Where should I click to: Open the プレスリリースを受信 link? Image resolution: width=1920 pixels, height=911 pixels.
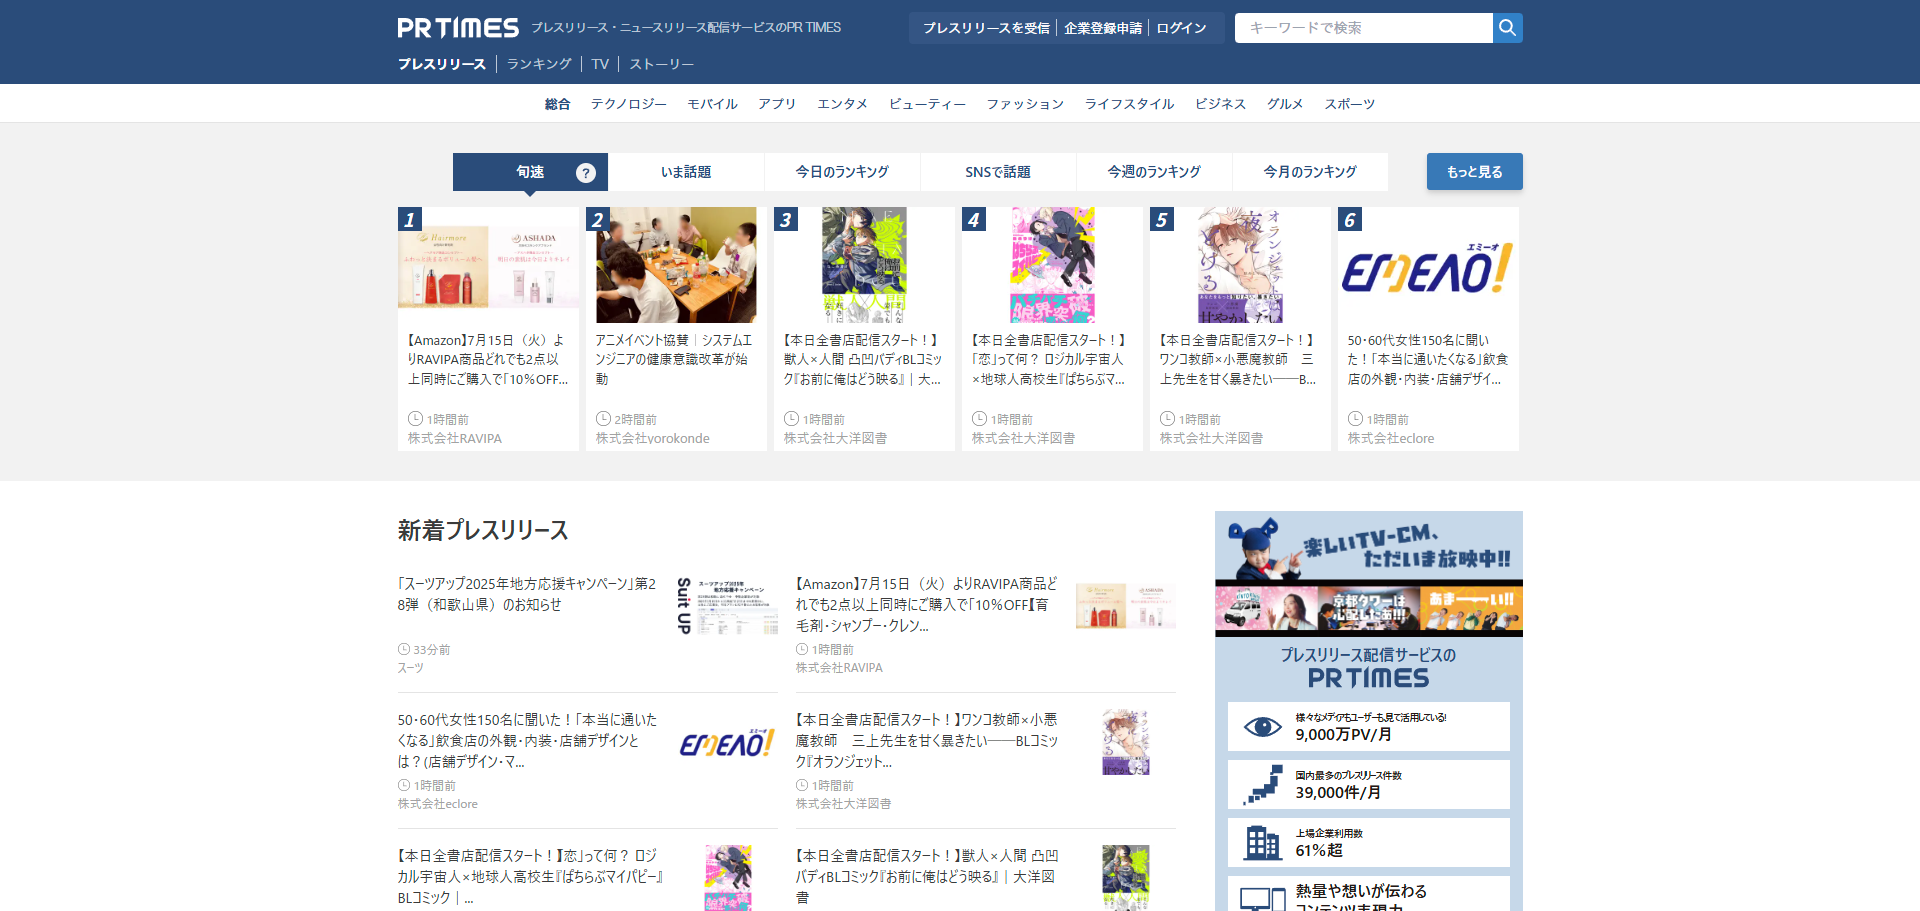pyautogui.click(x=986, y=28)
